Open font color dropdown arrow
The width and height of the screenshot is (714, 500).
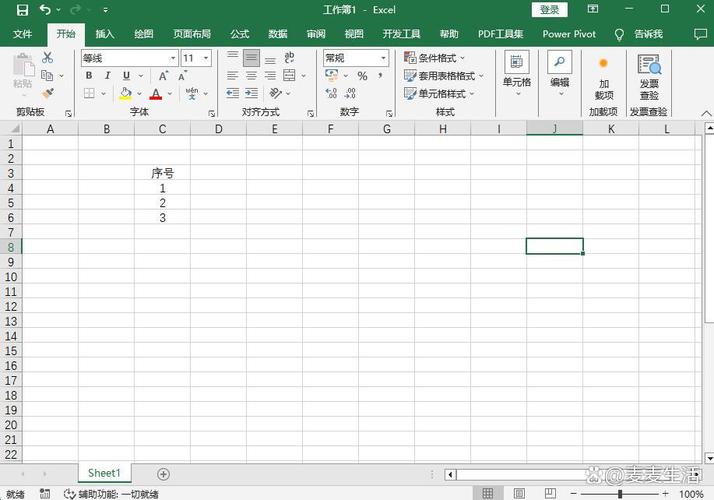(x=170, y=94)
